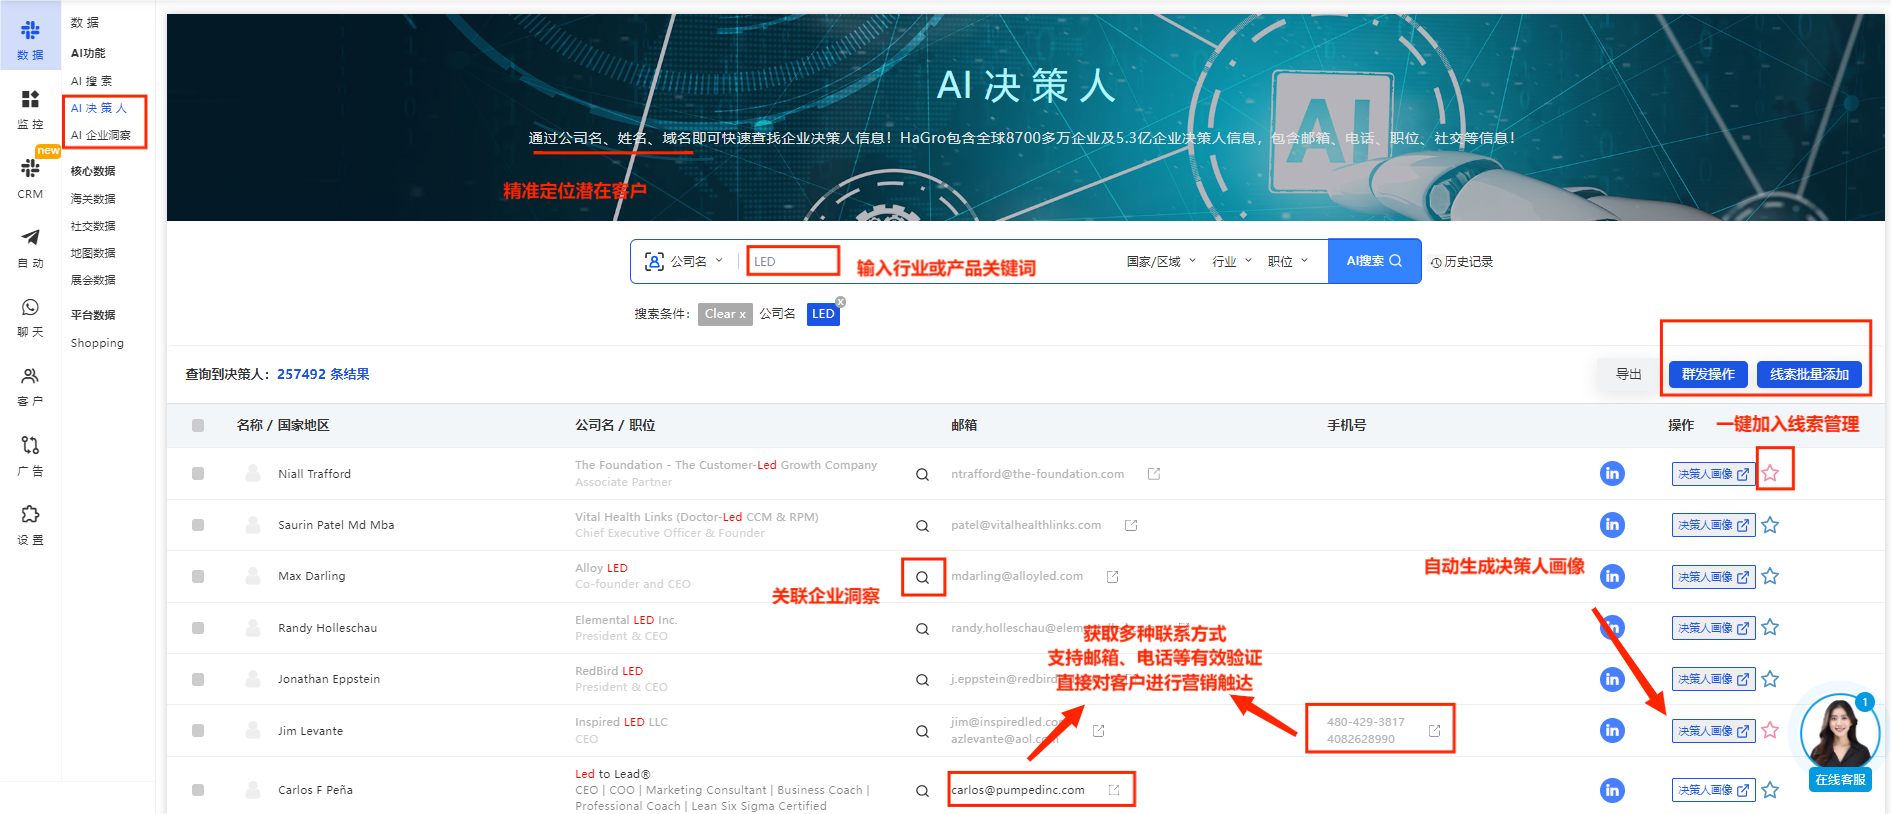
Task: Star Max Darling to add lead
Action: pos(1770,576)
